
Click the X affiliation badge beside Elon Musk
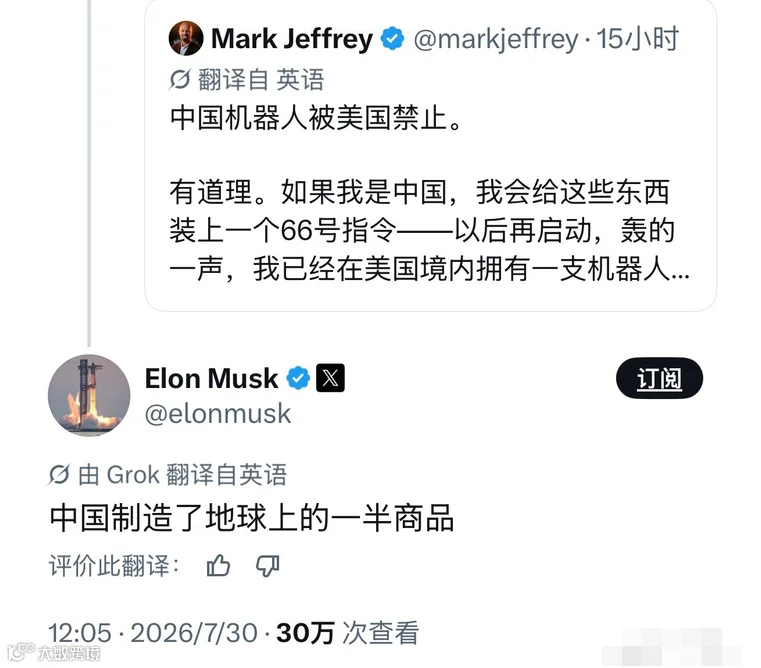click(331, 378)
